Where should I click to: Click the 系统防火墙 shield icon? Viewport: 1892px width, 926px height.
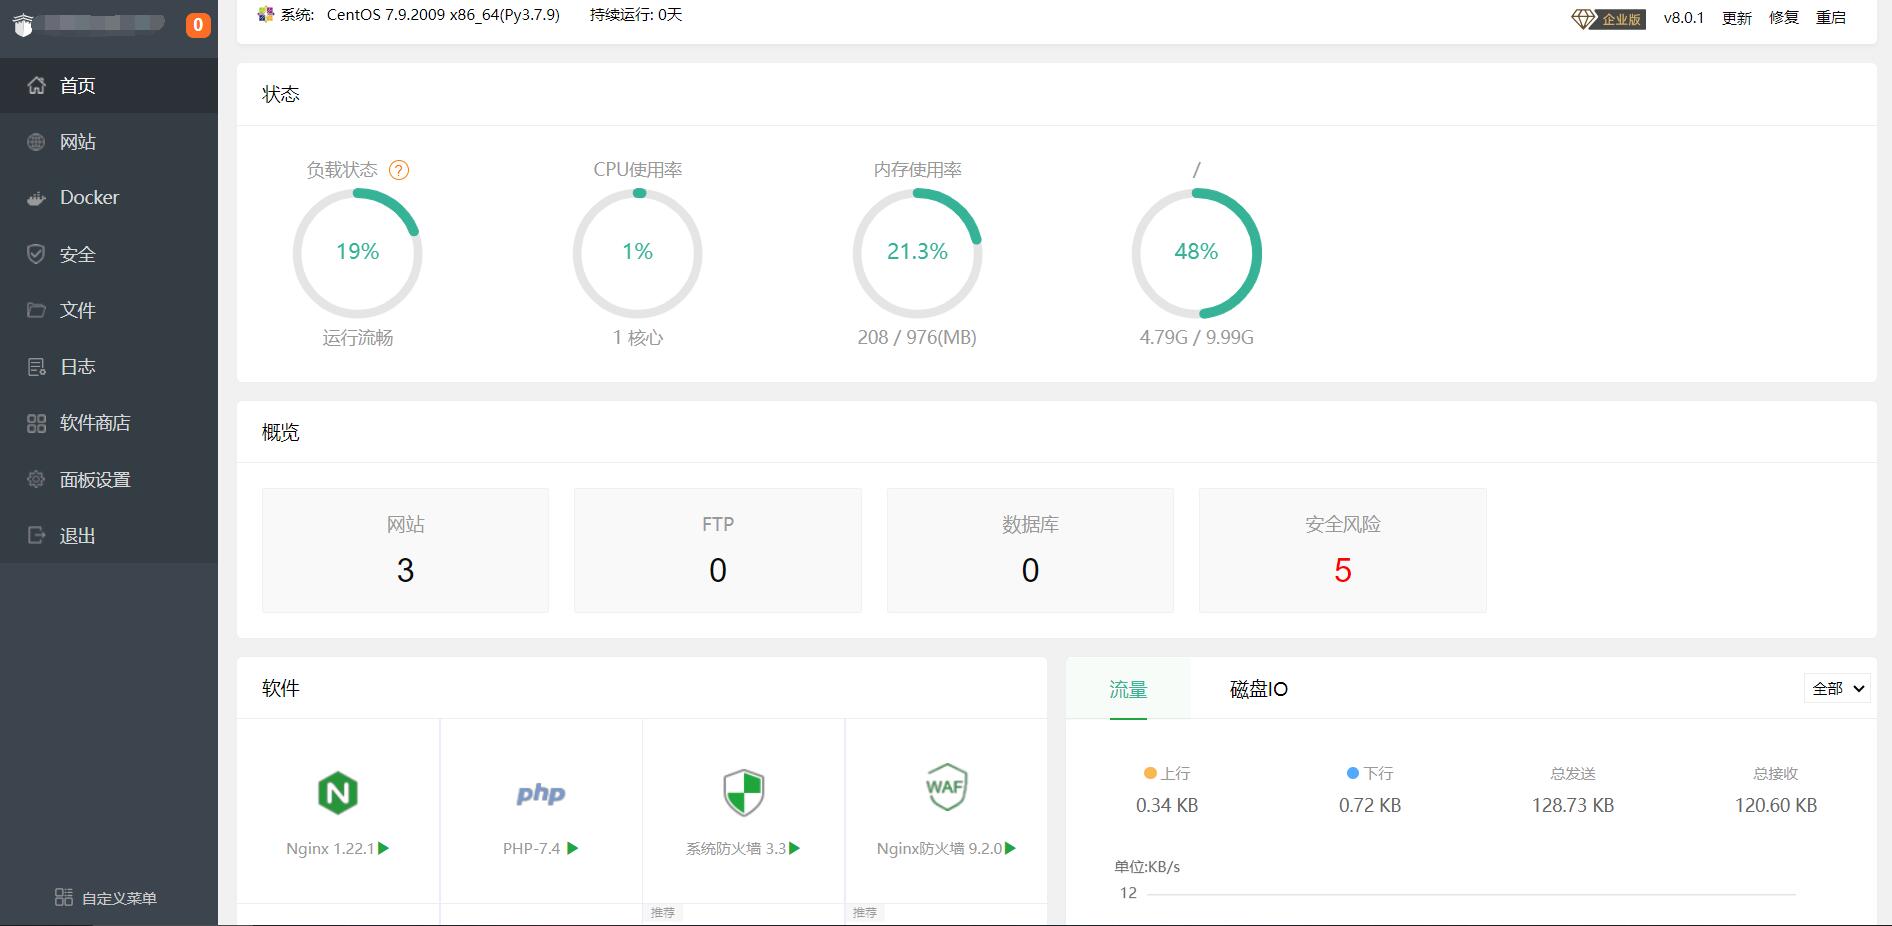tap(744, 793)
